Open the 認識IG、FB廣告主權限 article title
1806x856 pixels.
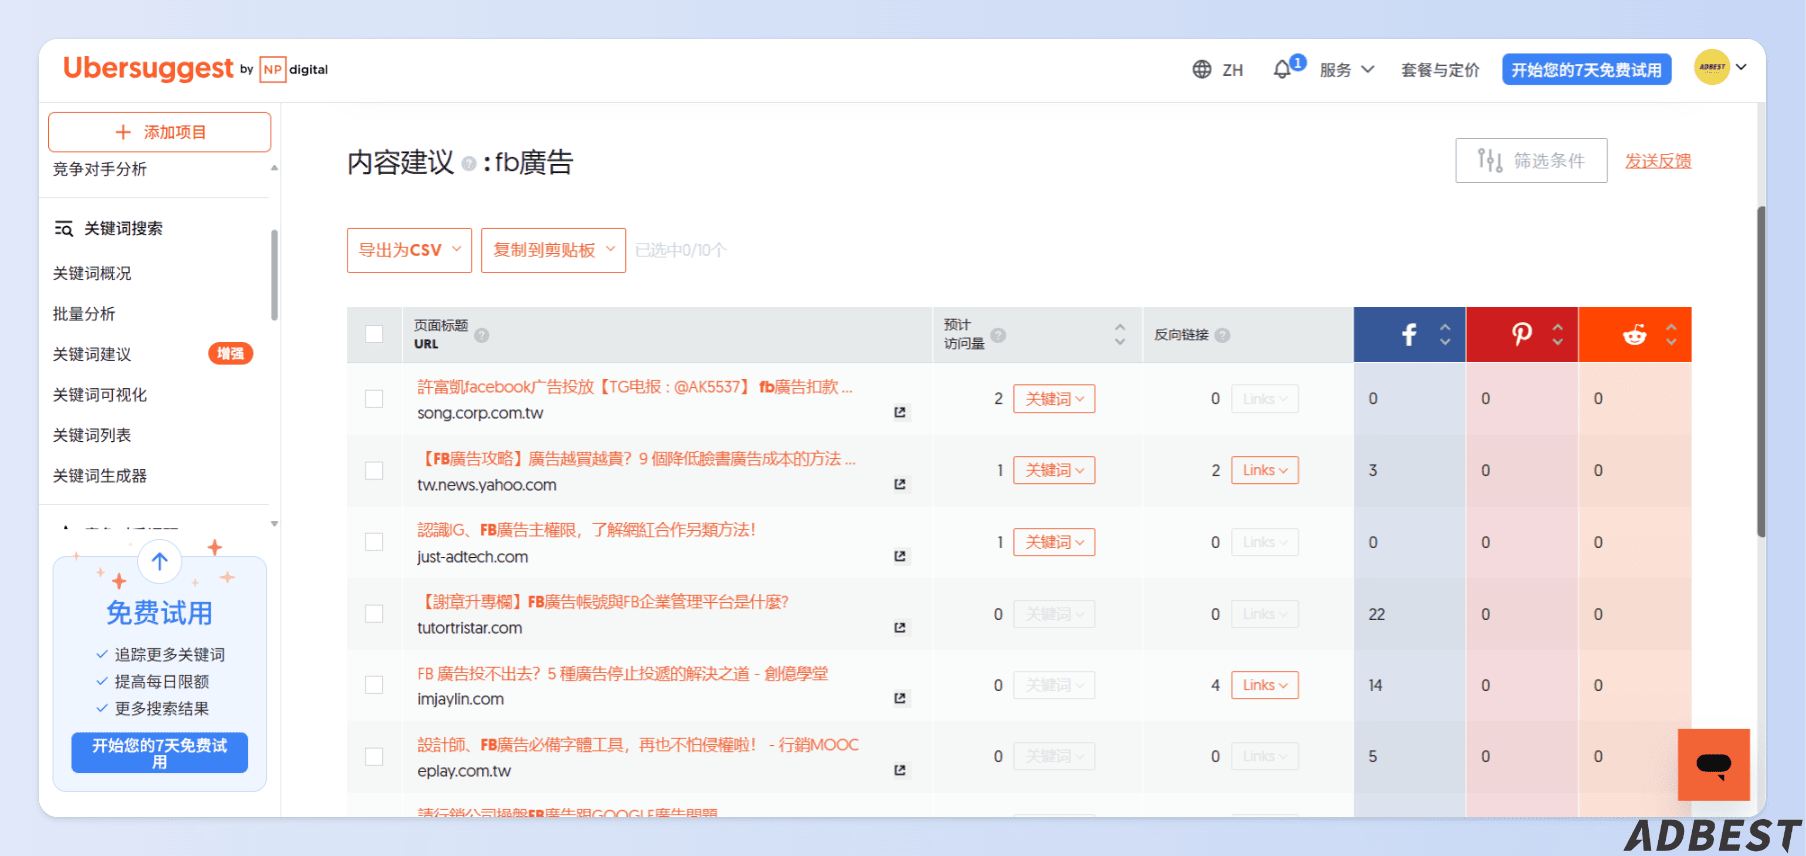[586, 530]
